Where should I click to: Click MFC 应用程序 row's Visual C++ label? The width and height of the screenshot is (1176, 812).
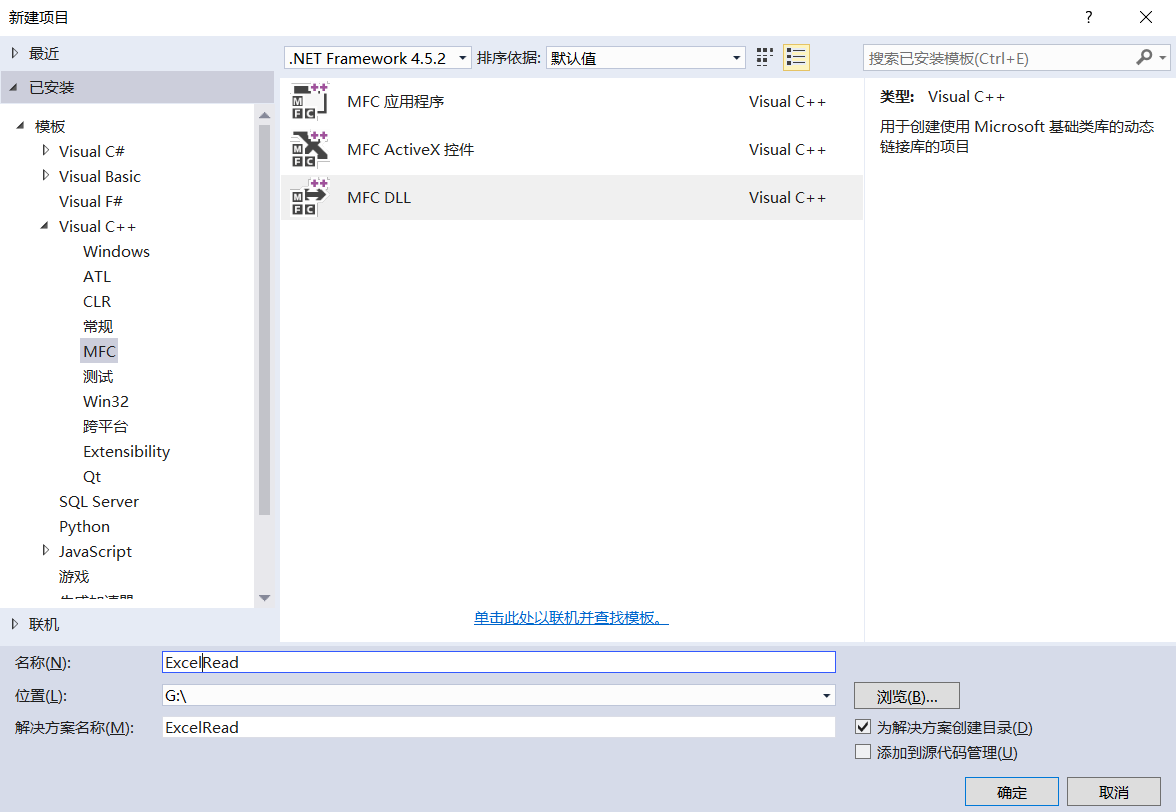point(787,101)
